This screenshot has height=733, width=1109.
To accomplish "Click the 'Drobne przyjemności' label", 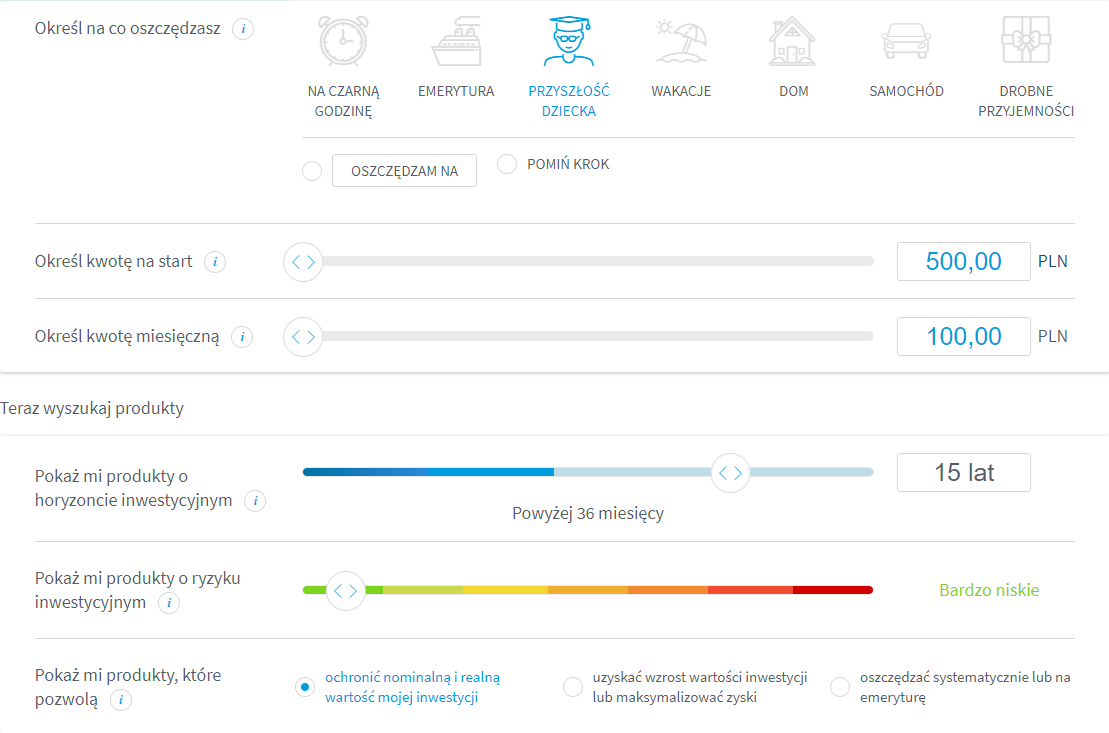I will [x=1026, y=101].
